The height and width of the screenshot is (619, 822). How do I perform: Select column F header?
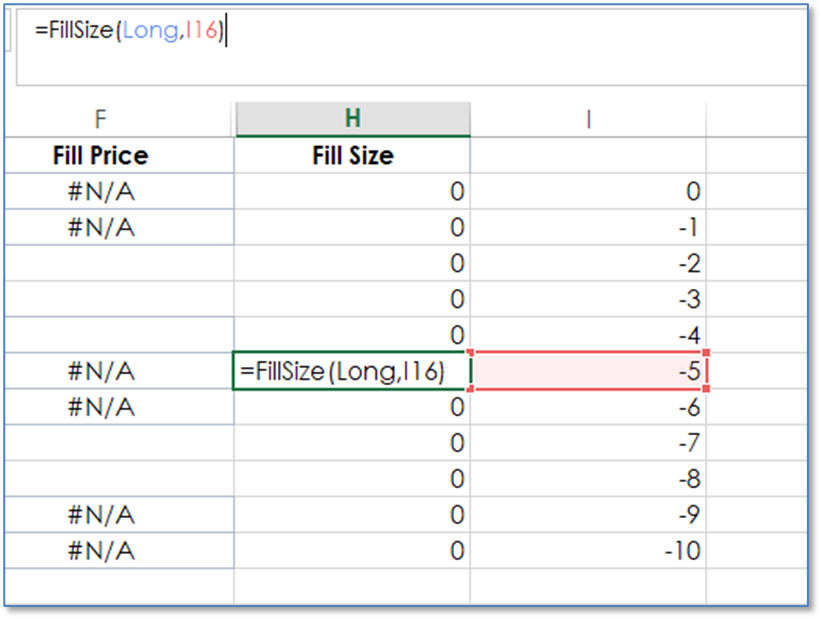100,119
